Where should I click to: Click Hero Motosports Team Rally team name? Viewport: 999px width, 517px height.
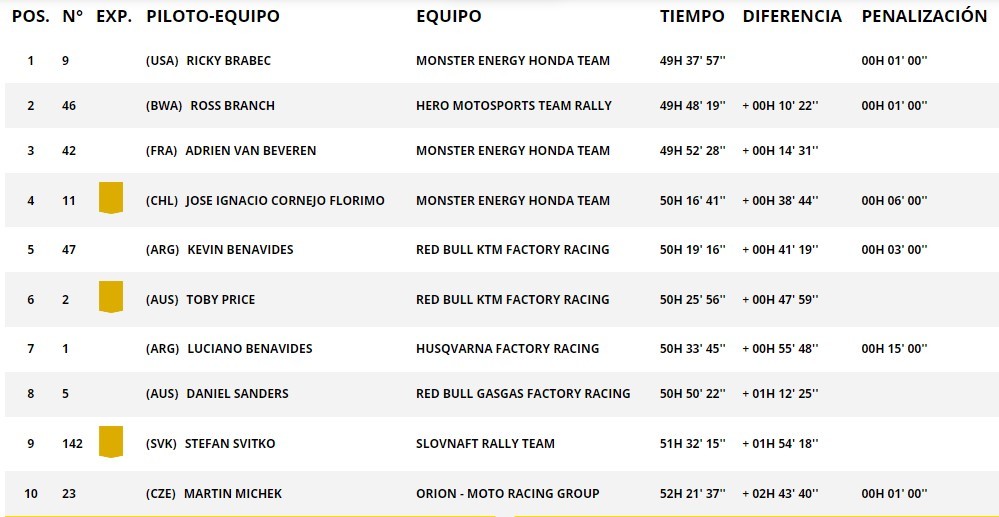[x=514, y=106]
